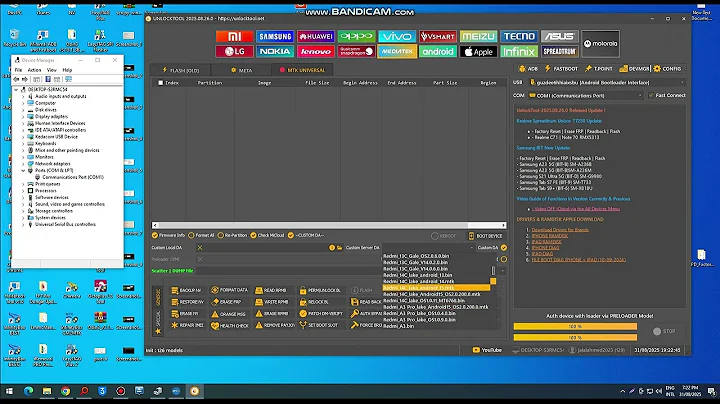Click the FASTBOOT button
Viewport: 720px width, 404px height.
(561, 68)
